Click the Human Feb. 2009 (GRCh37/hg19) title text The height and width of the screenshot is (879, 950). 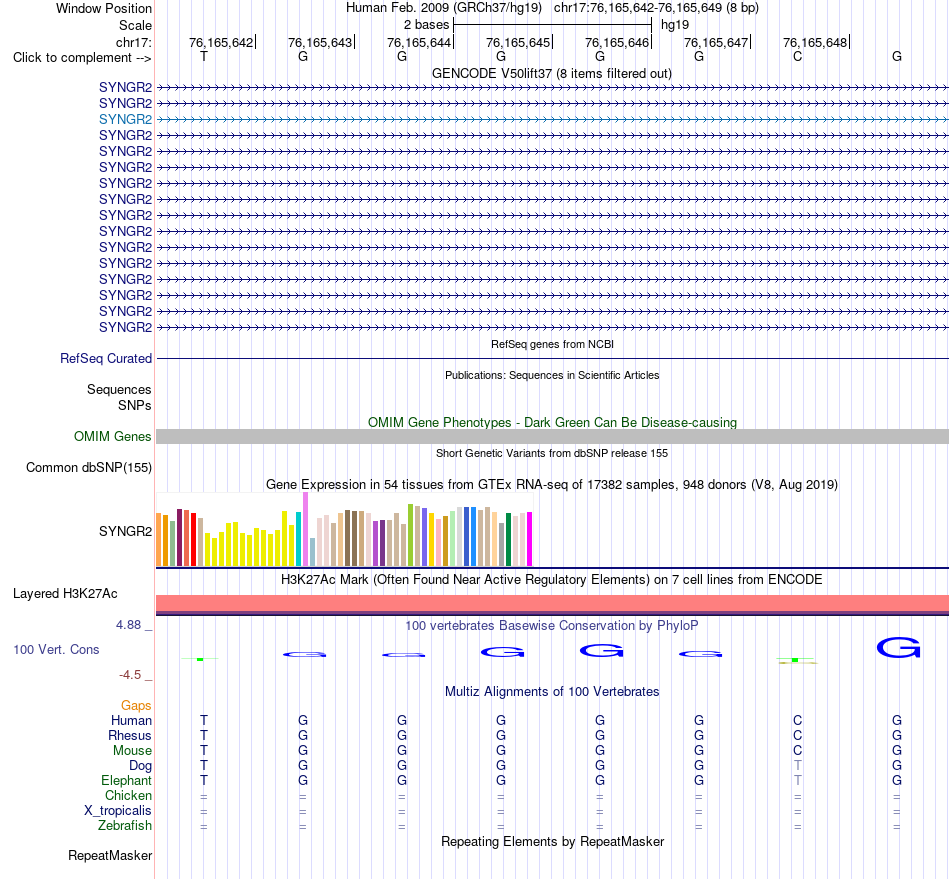click(443, 8)
